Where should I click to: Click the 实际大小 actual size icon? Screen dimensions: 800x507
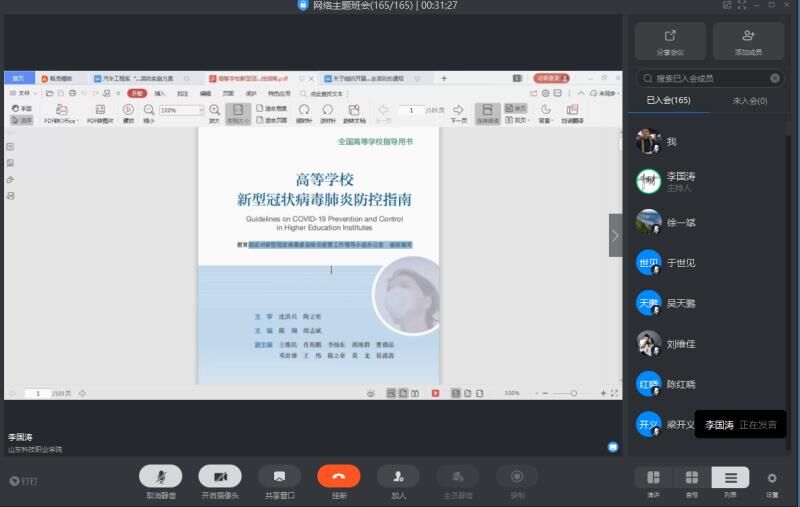tap(238, 114)
